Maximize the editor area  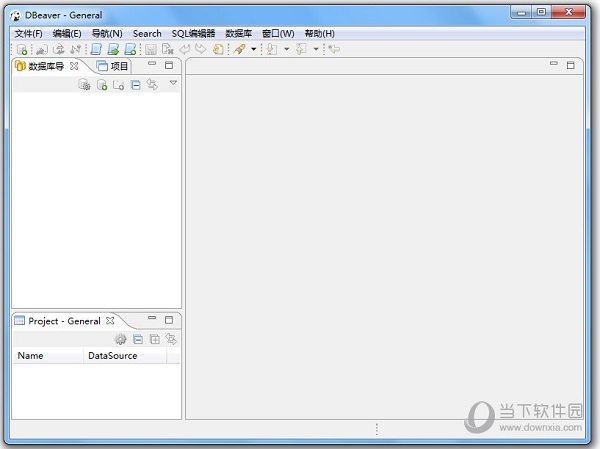(571, 65)
